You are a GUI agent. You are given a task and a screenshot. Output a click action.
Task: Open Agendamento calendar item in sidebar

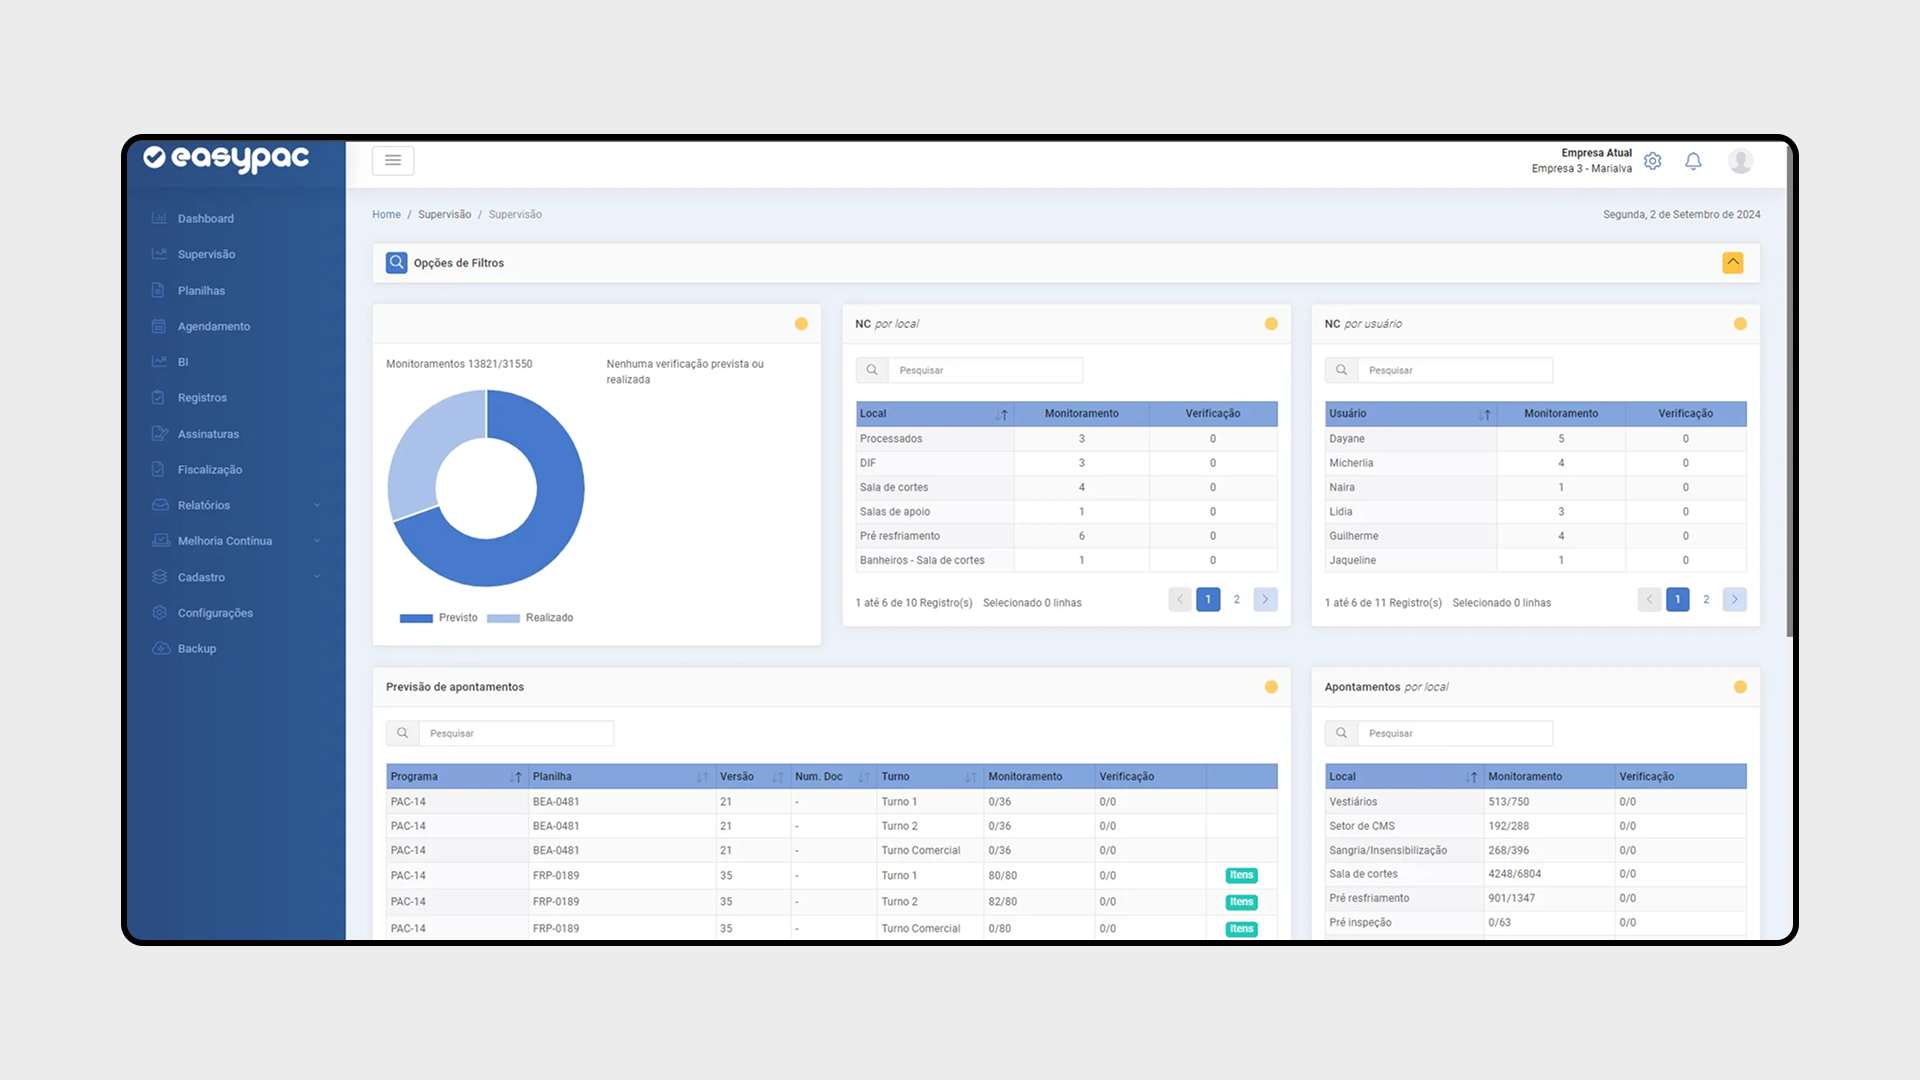(214, 327)
